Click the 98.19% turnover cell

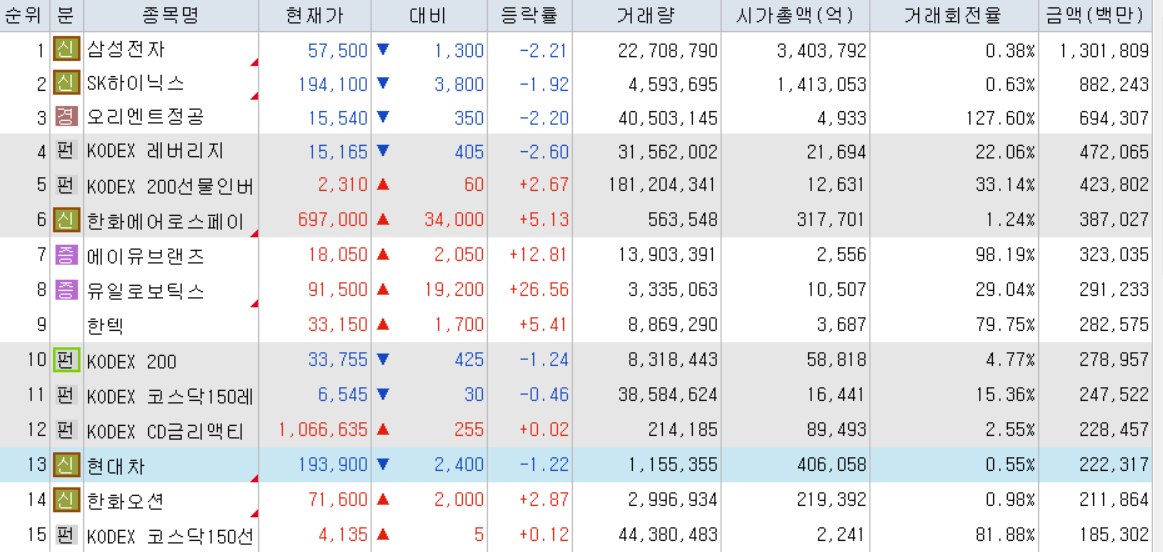[x=1005, y=256]
